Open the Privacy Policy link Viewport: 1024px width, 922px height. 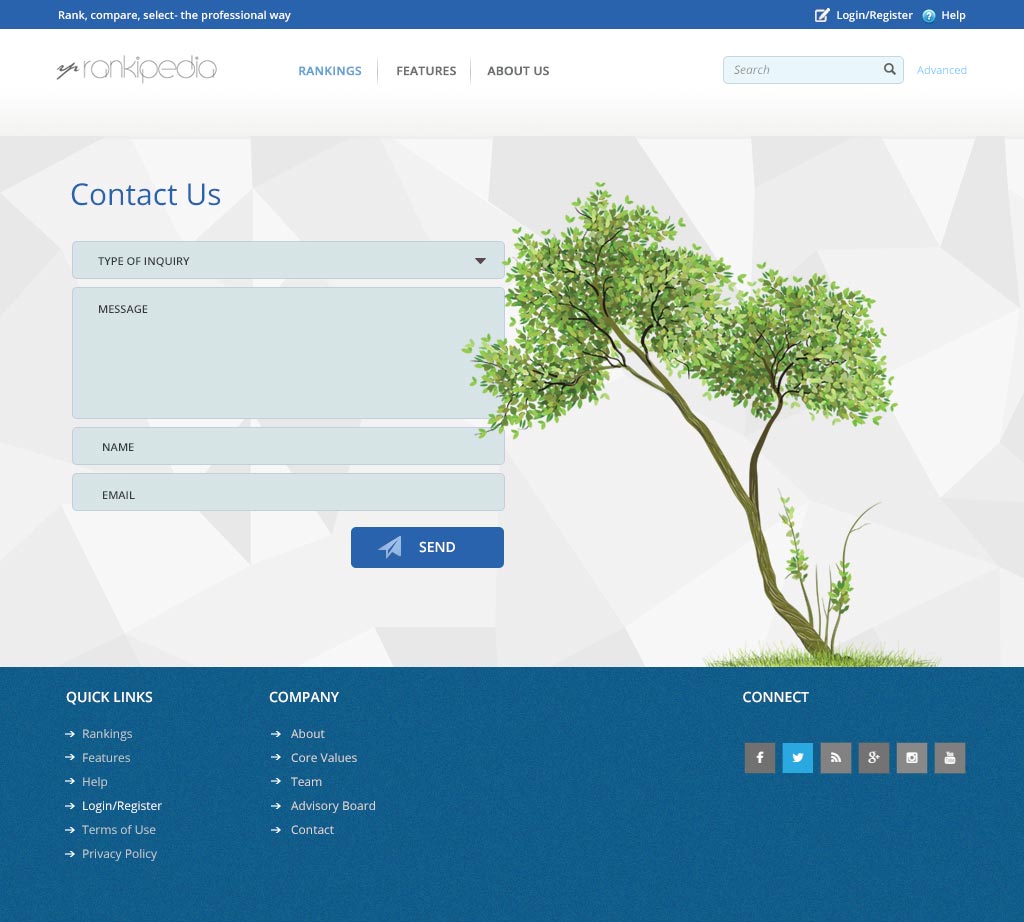click(x=119, y=853)
